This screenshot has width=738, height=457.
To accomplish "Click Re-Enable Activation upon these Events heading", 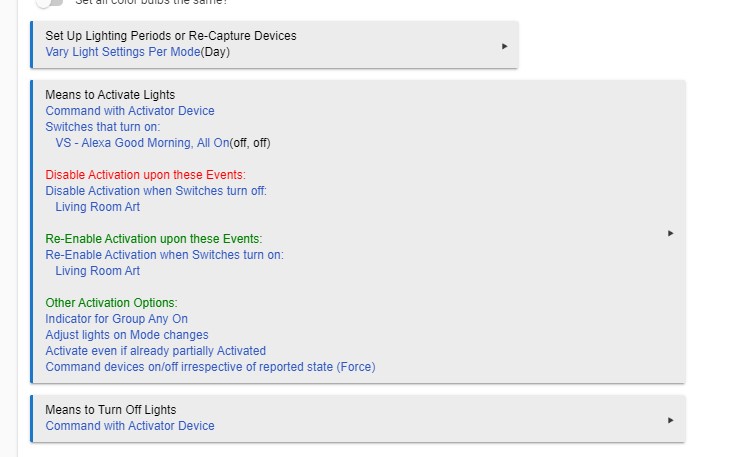I will tap(154, 239).
